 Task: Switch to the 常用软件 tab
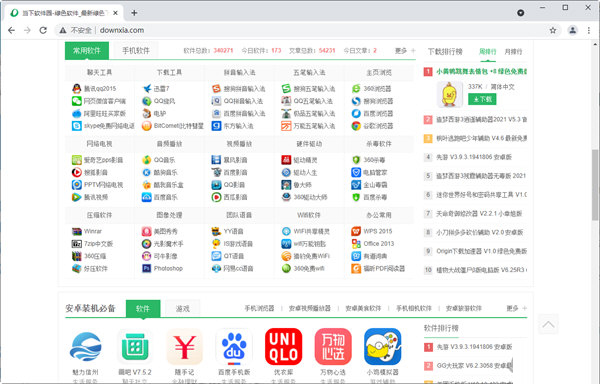coord(87,50)
